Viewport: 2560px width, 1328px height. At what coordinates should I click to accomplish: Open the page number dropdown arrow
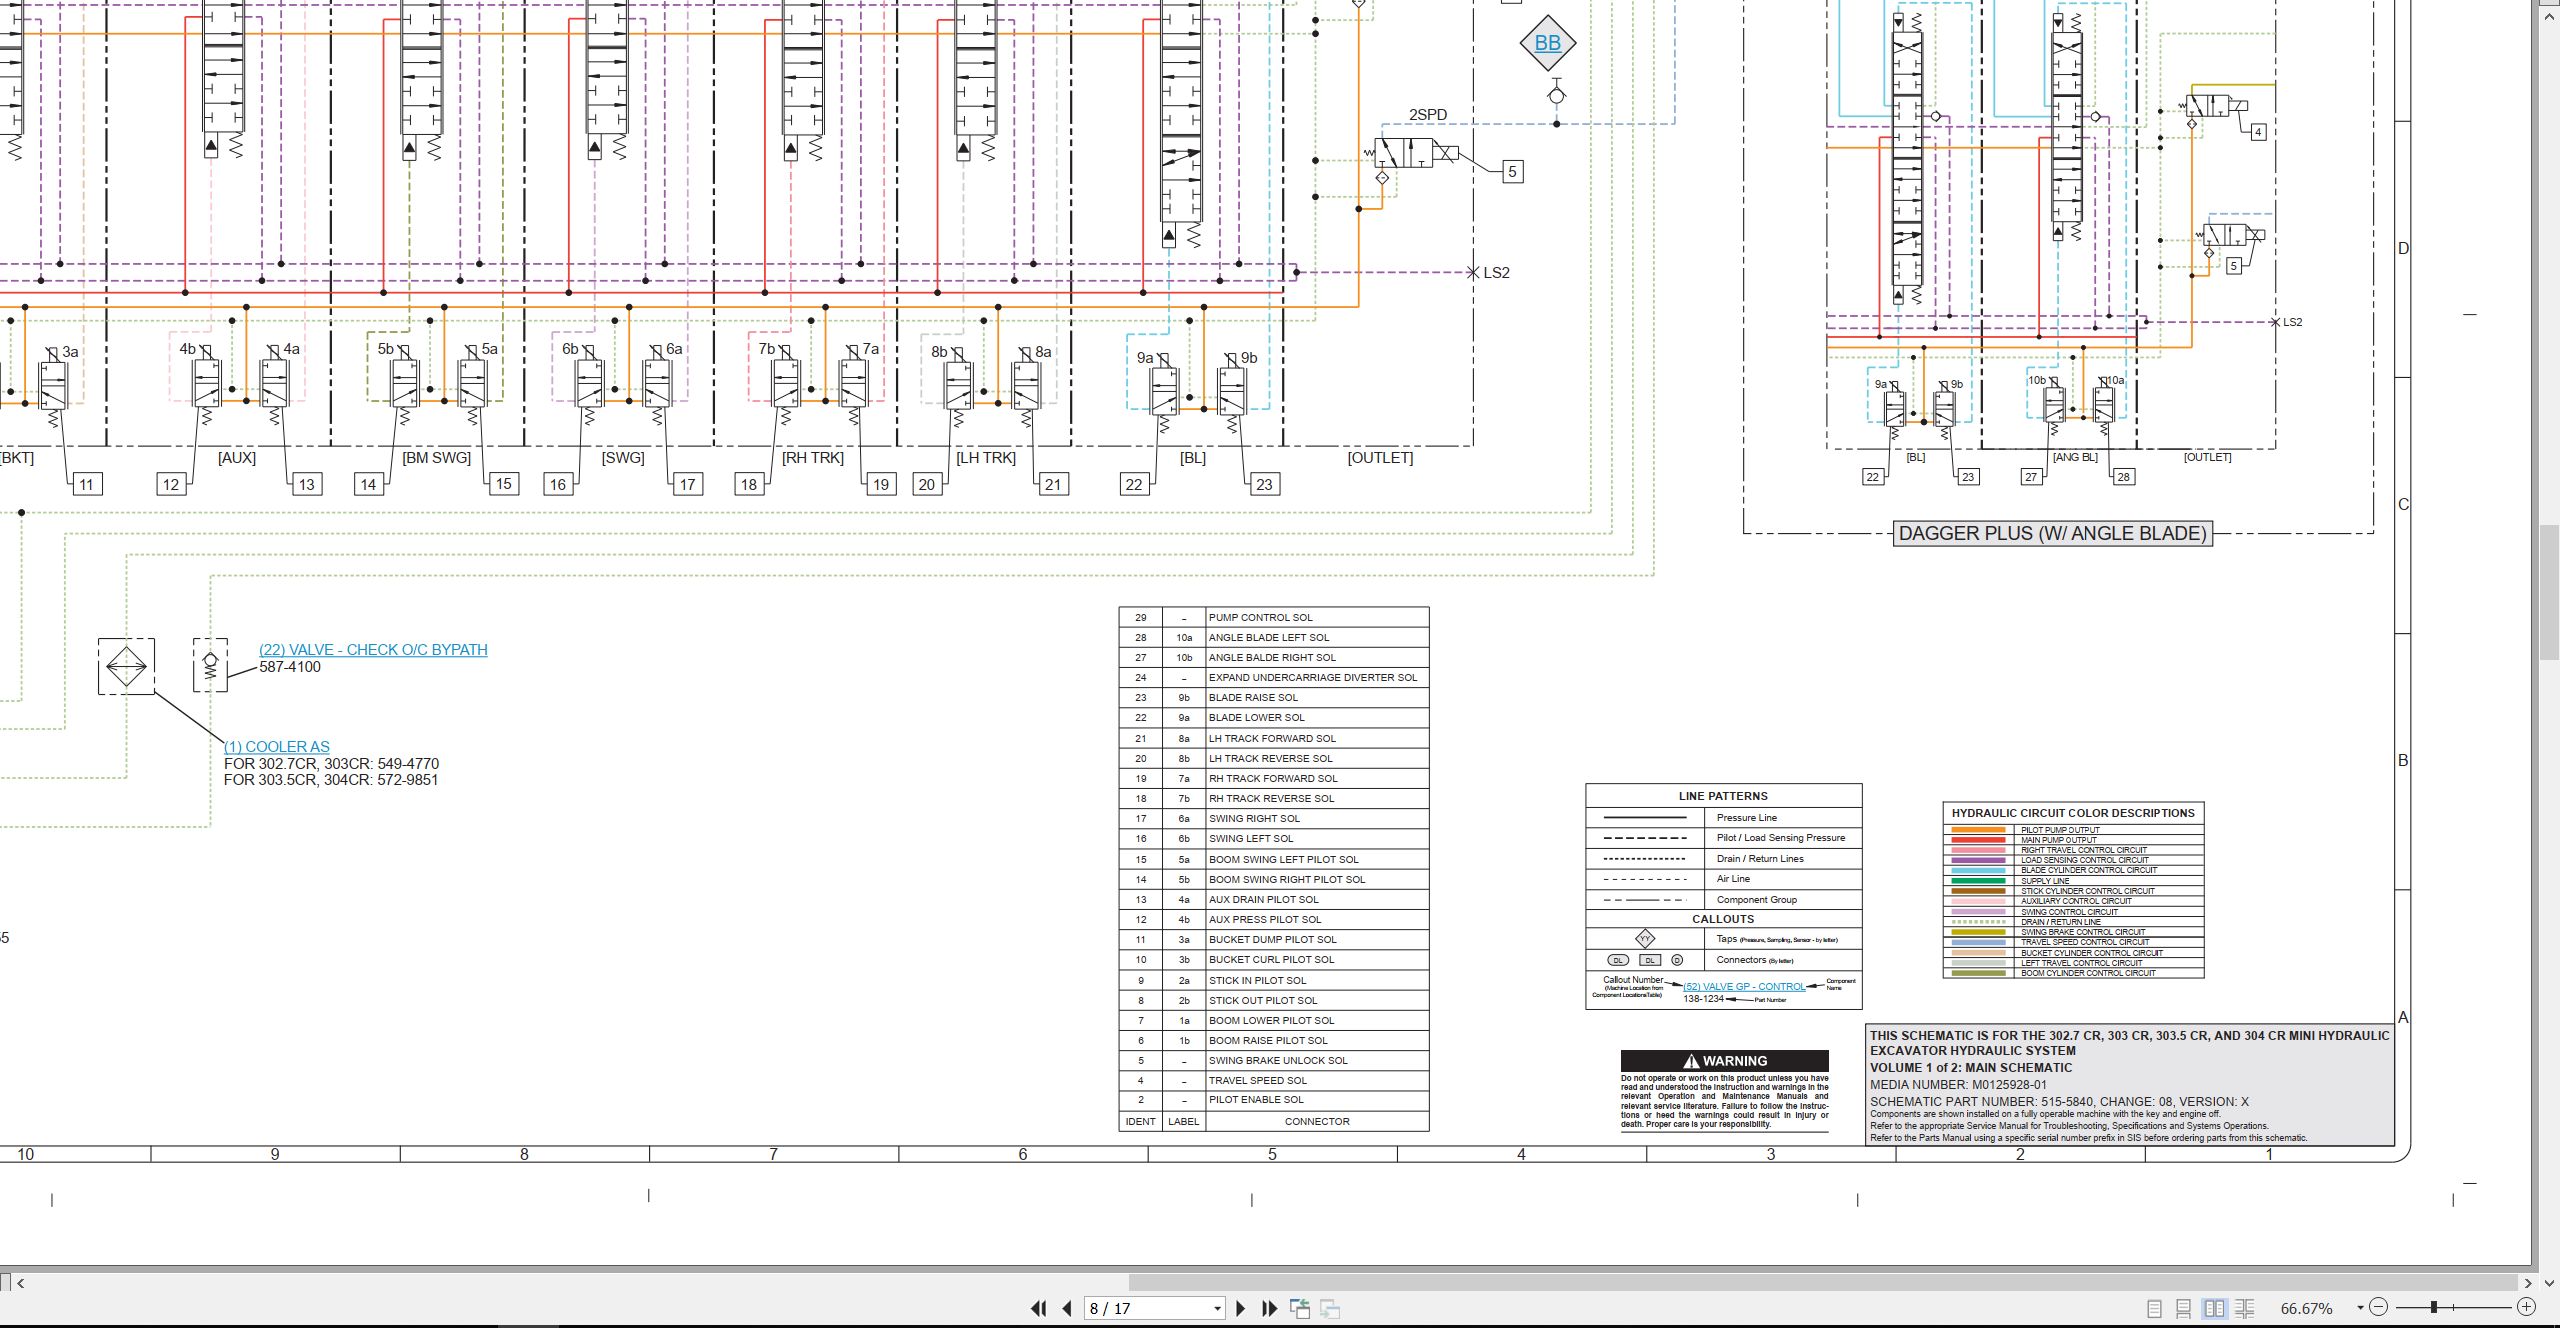coord(1217,1308)
